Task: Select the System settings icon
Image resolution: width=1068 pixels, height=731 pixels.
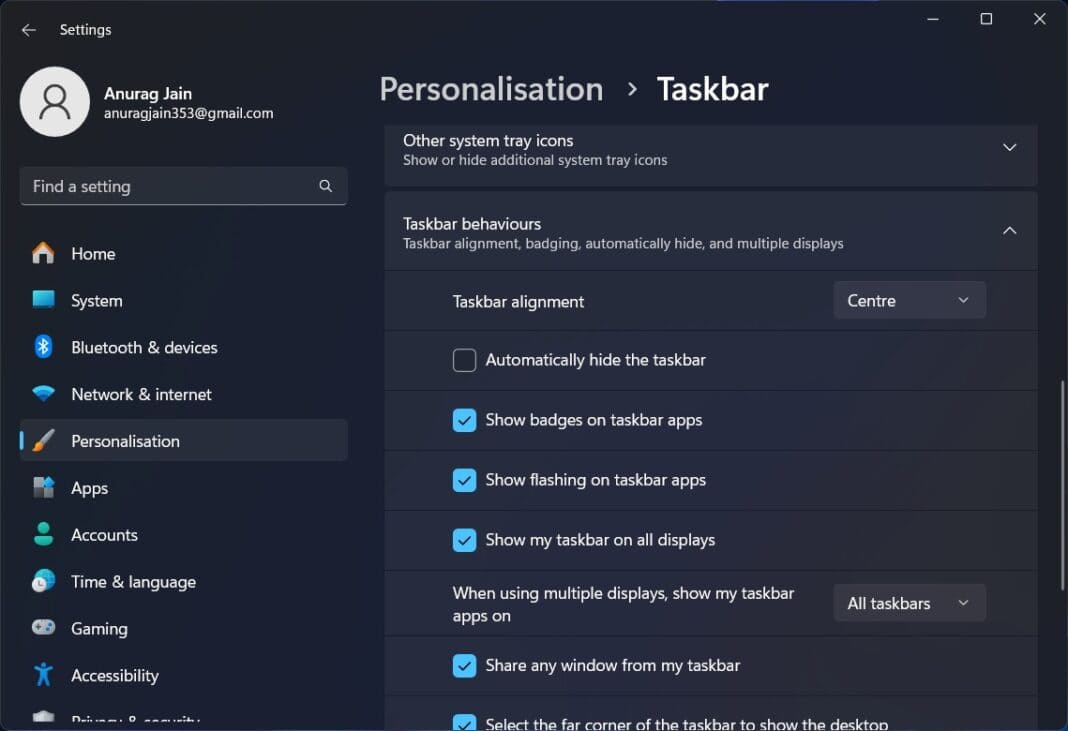Action: point(44,300)
